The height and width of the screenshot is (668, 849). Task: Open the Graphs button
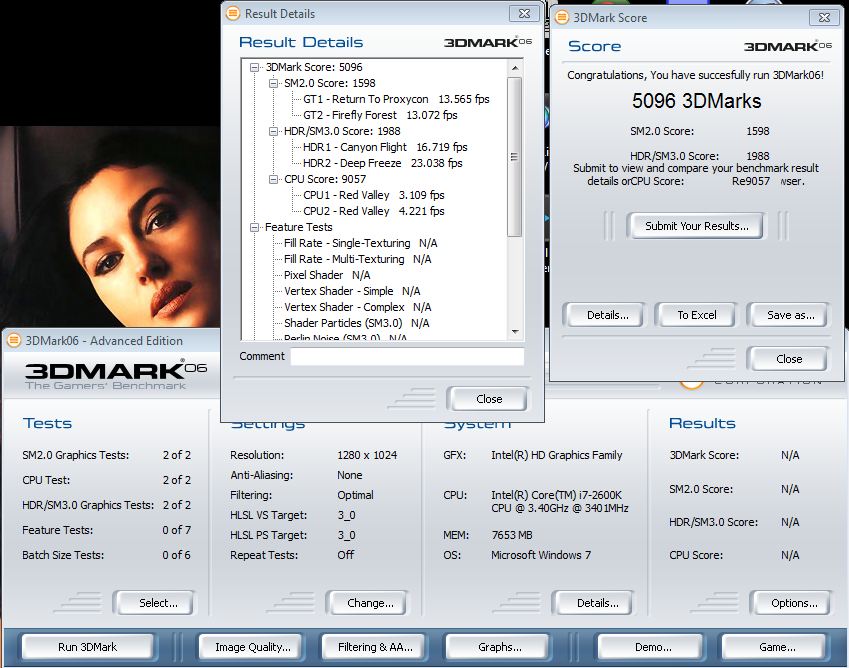[499, 647]
